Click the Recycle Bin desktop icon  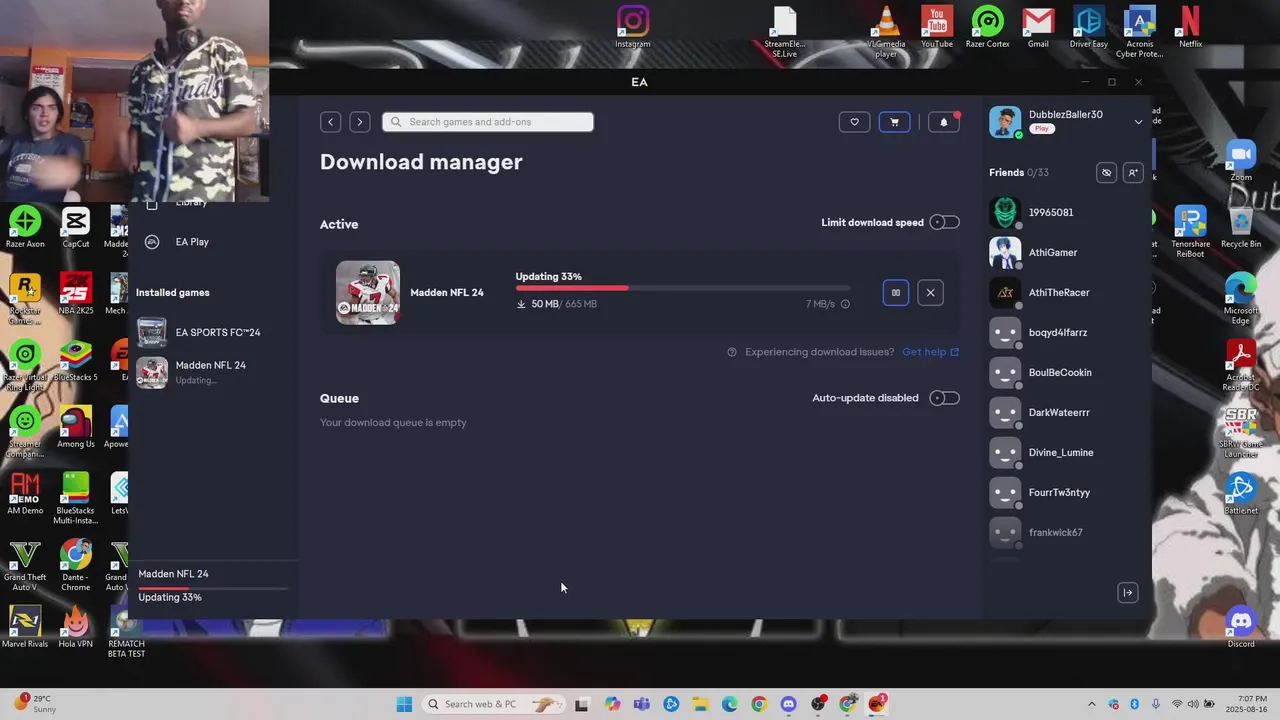pyautogui.click(x=1241, y=227)
